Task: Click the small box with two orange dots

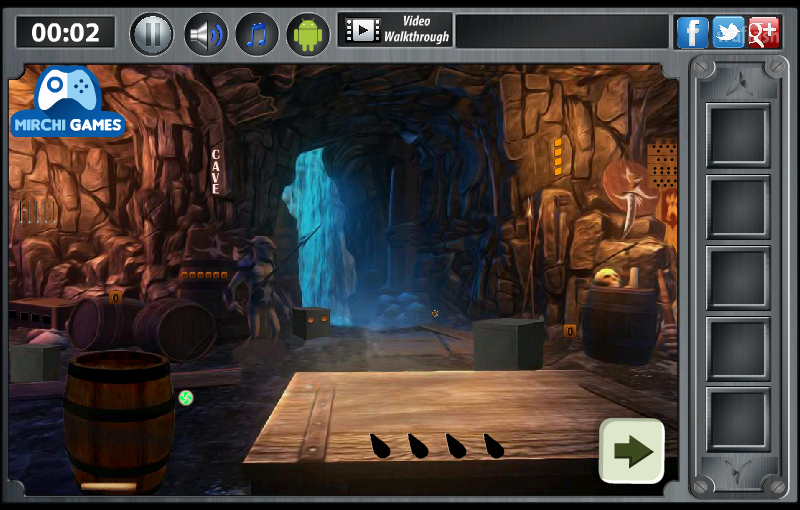Action: coord(311,322)
